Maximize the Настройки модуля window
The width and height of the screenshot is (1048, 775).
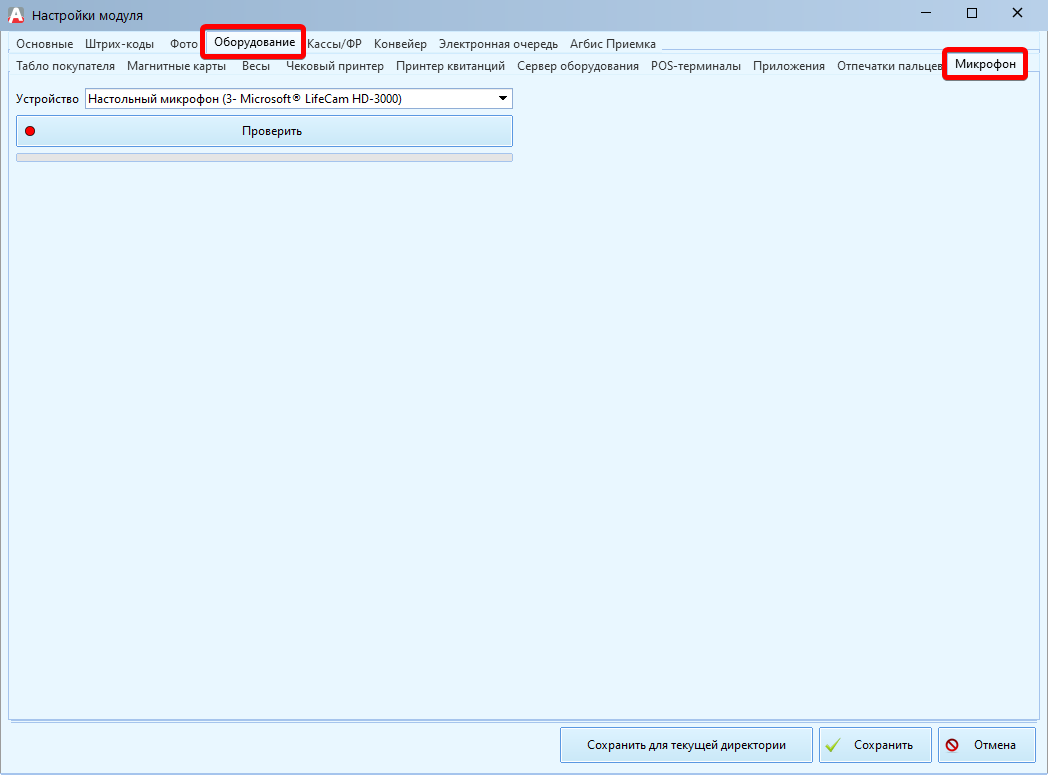click(971, 14)
